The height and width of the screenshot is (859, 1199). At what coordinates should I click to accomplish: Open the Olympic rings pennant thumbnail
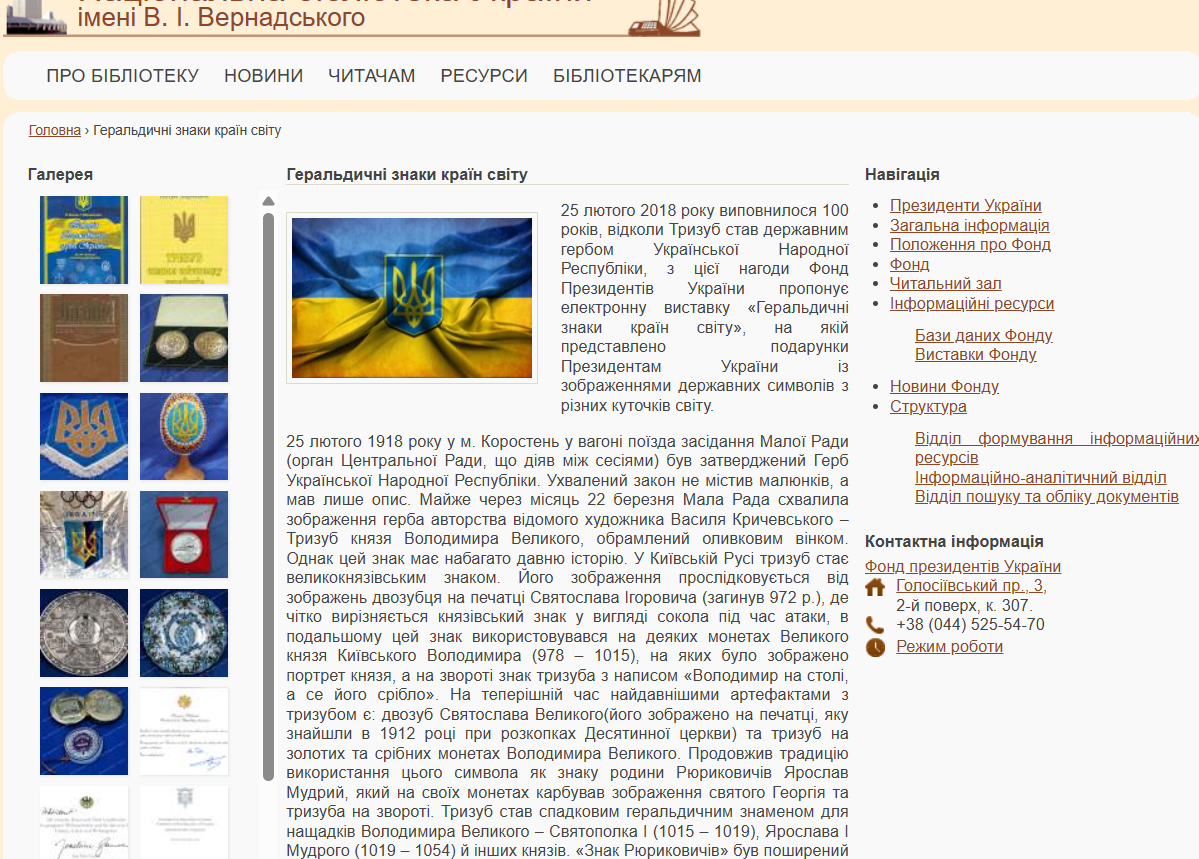[x=84, y=534]
